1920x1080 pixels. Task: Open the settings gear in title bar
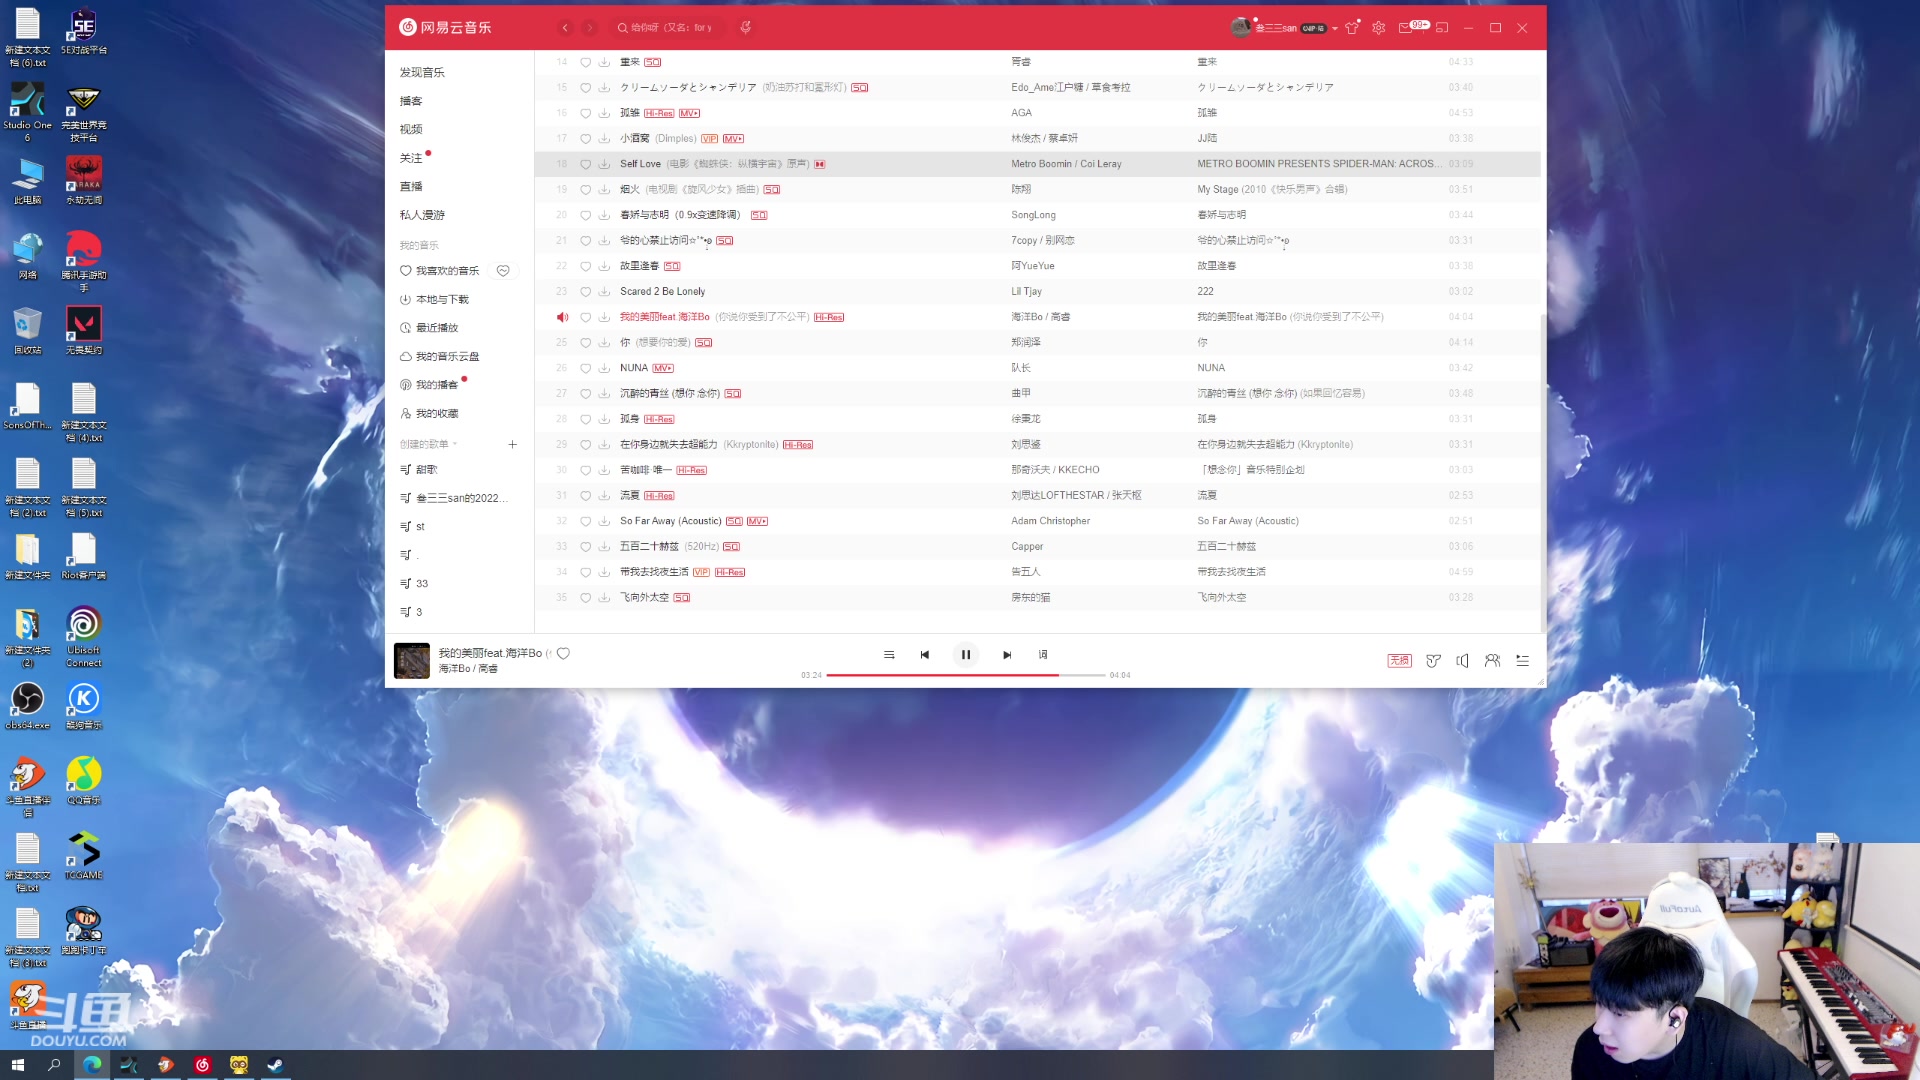click(1379, 28)
